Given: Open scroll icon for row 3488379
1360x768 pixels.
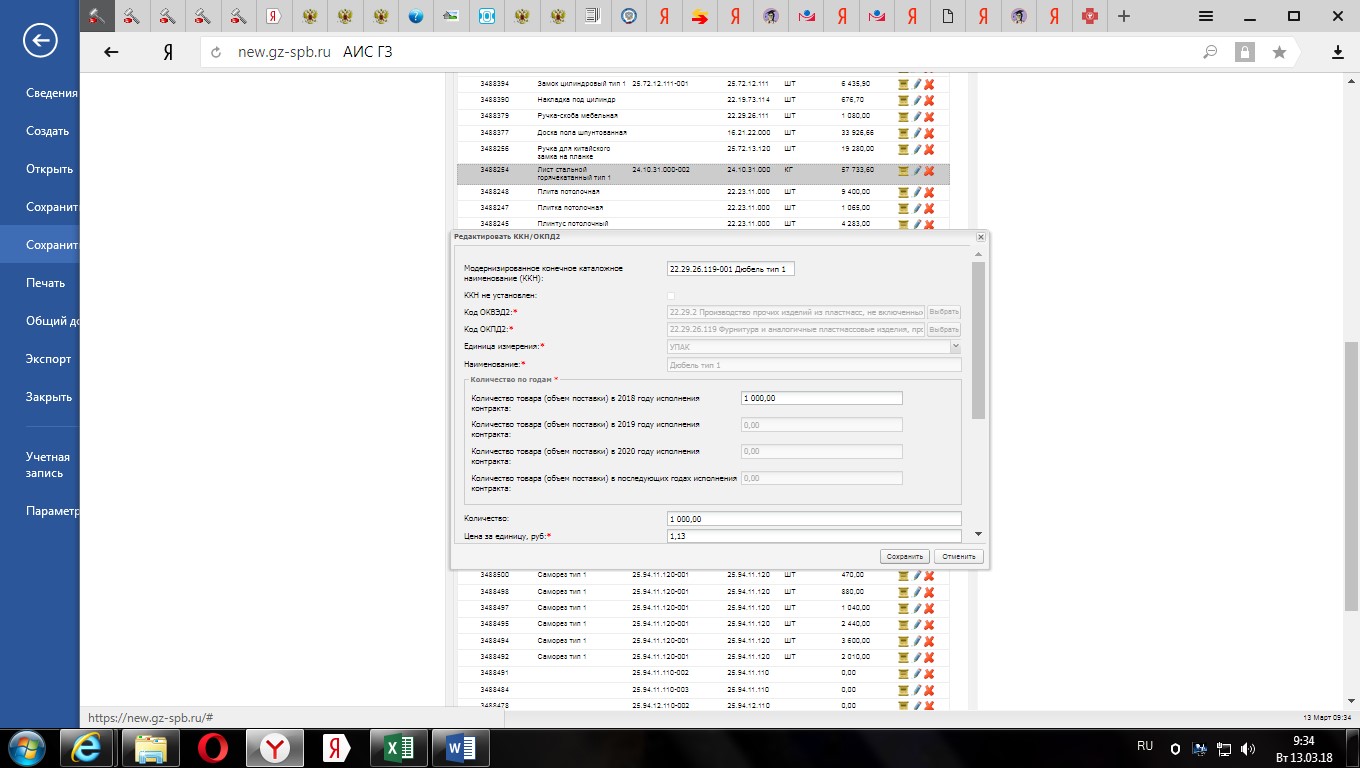Looking at the screenshot, I should tap(903, 116).
